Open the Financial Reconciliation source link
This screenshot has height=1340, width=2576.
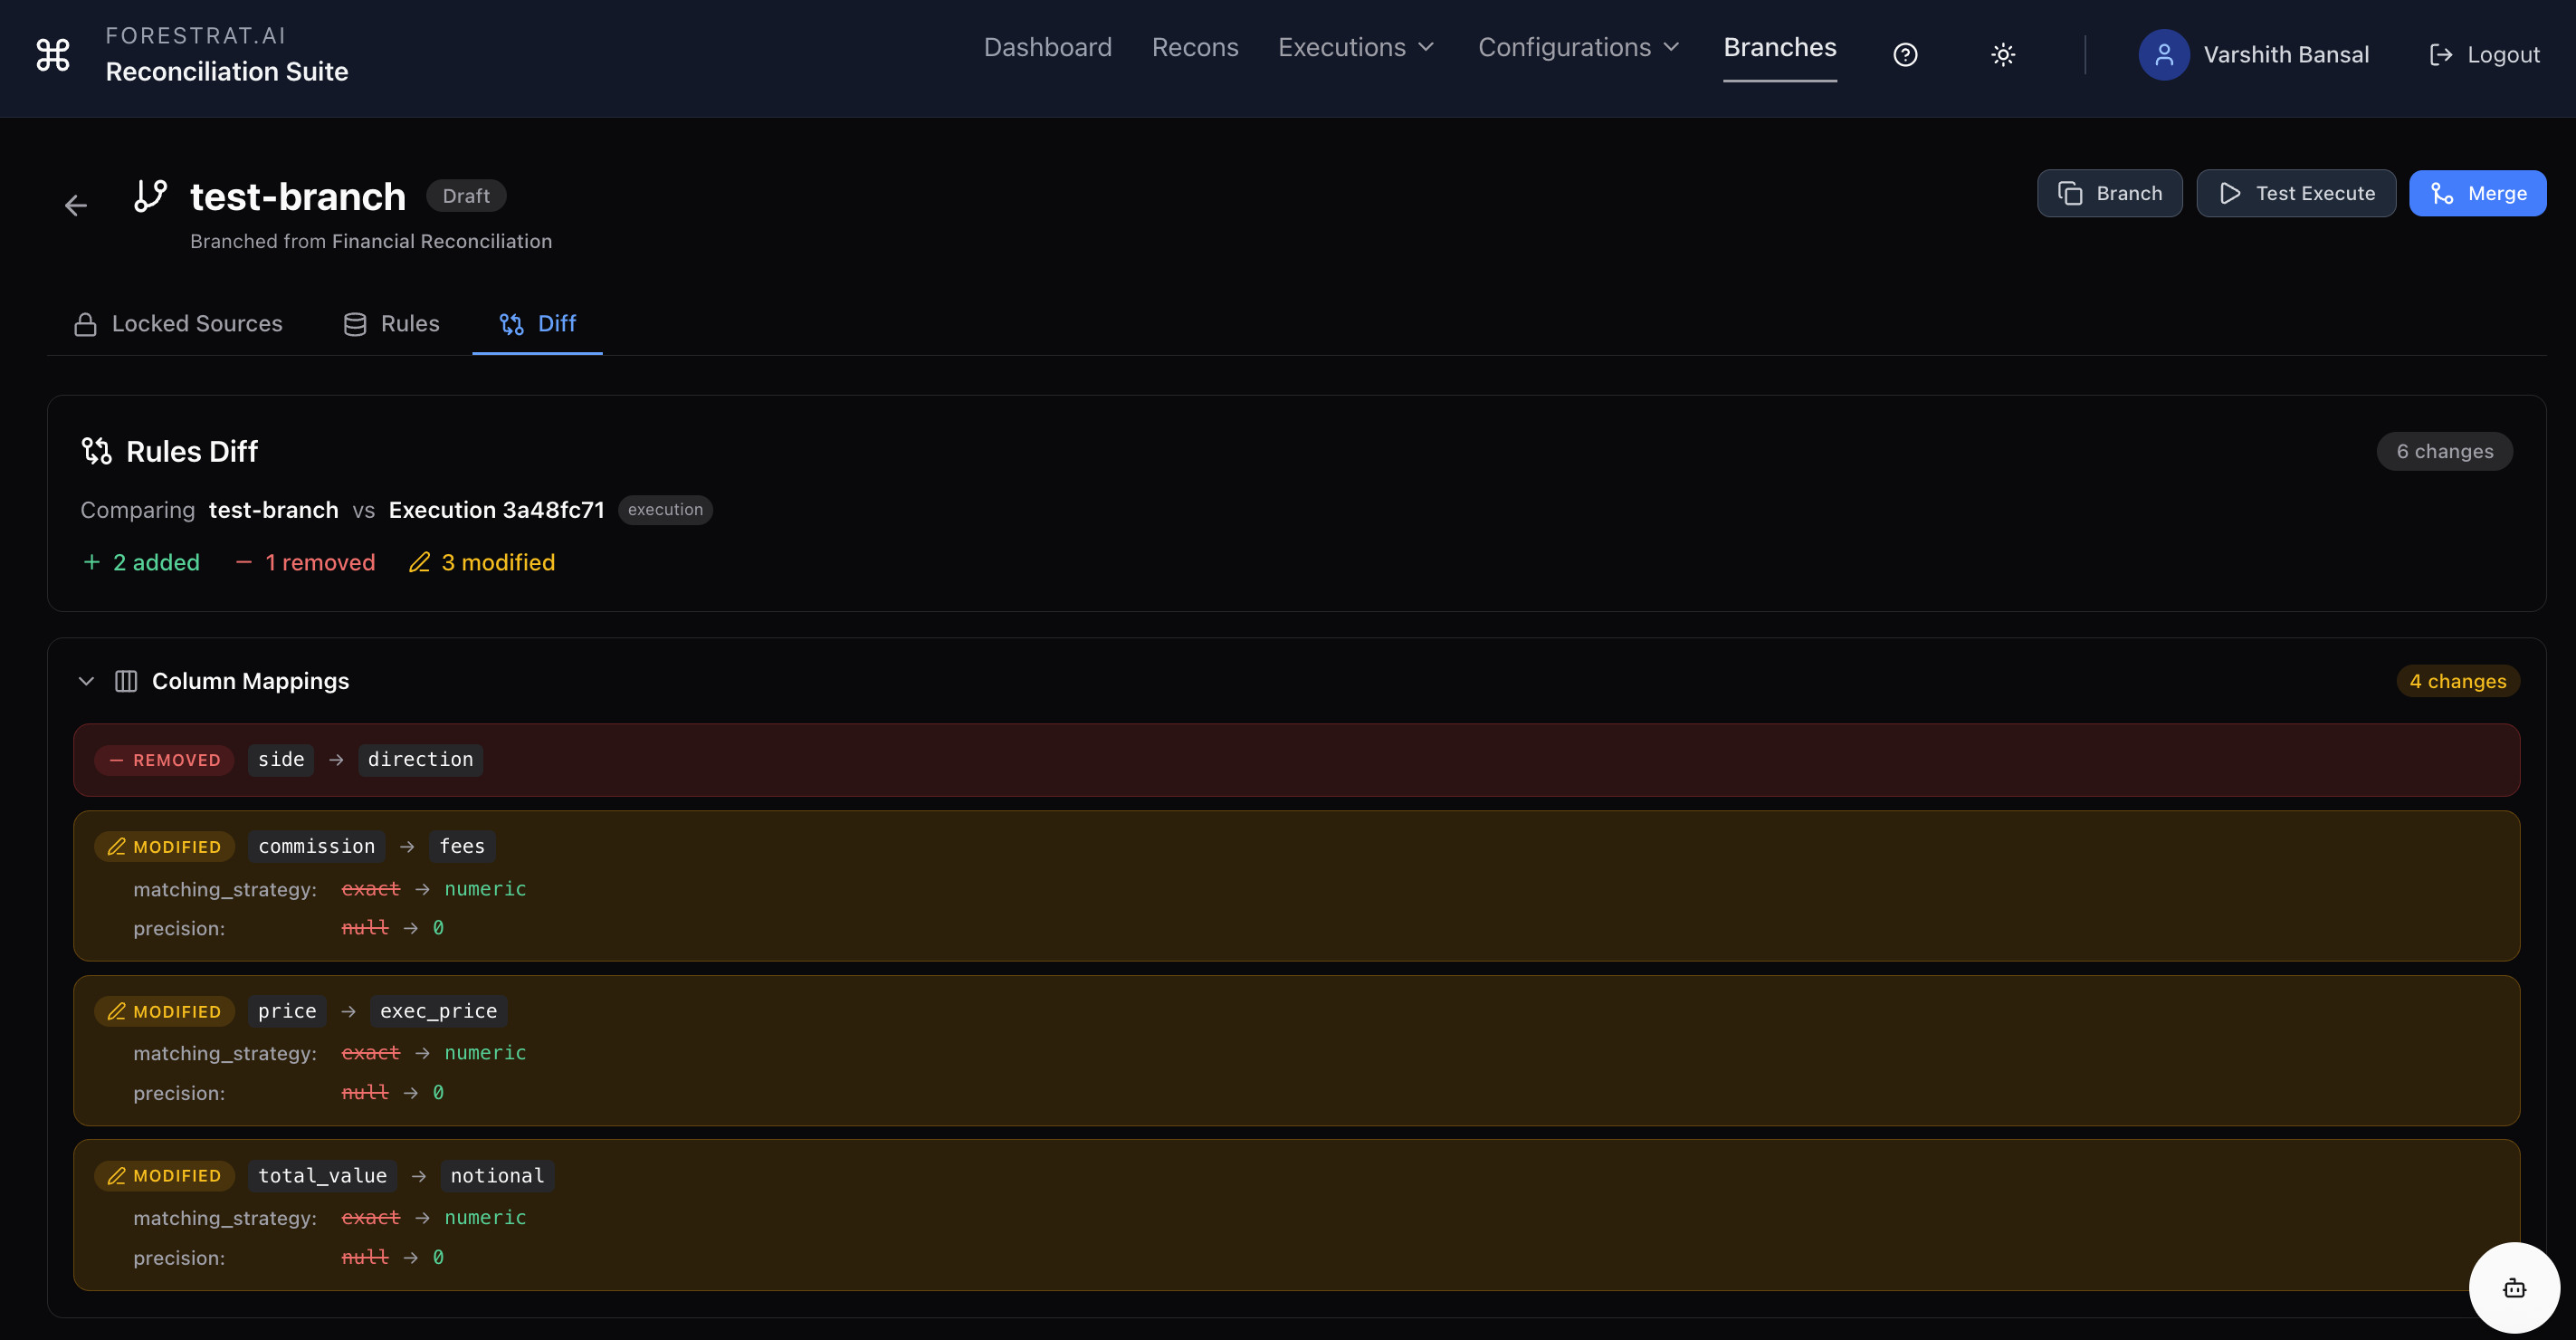click(x=441, y=241)
